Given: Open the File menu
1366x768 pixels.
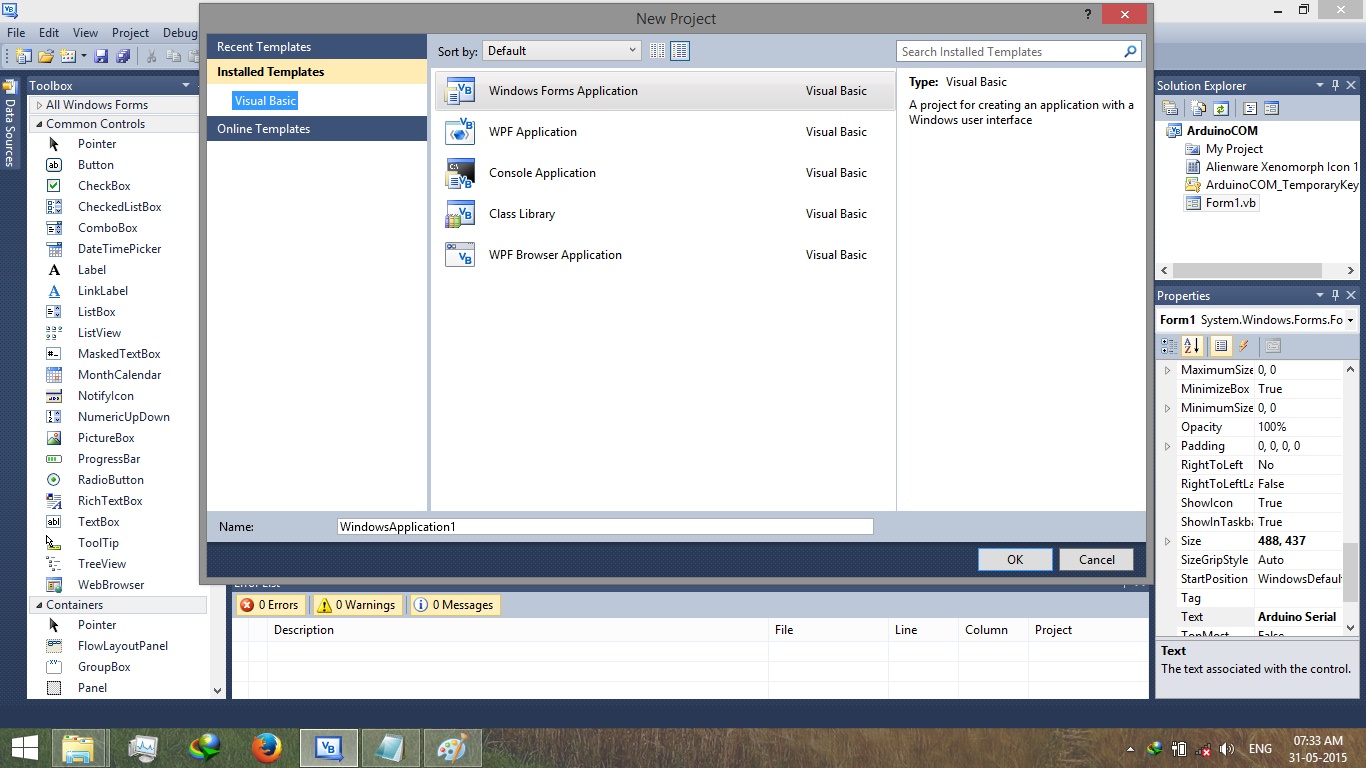Looking at the screenshot, I should [16, 33].
